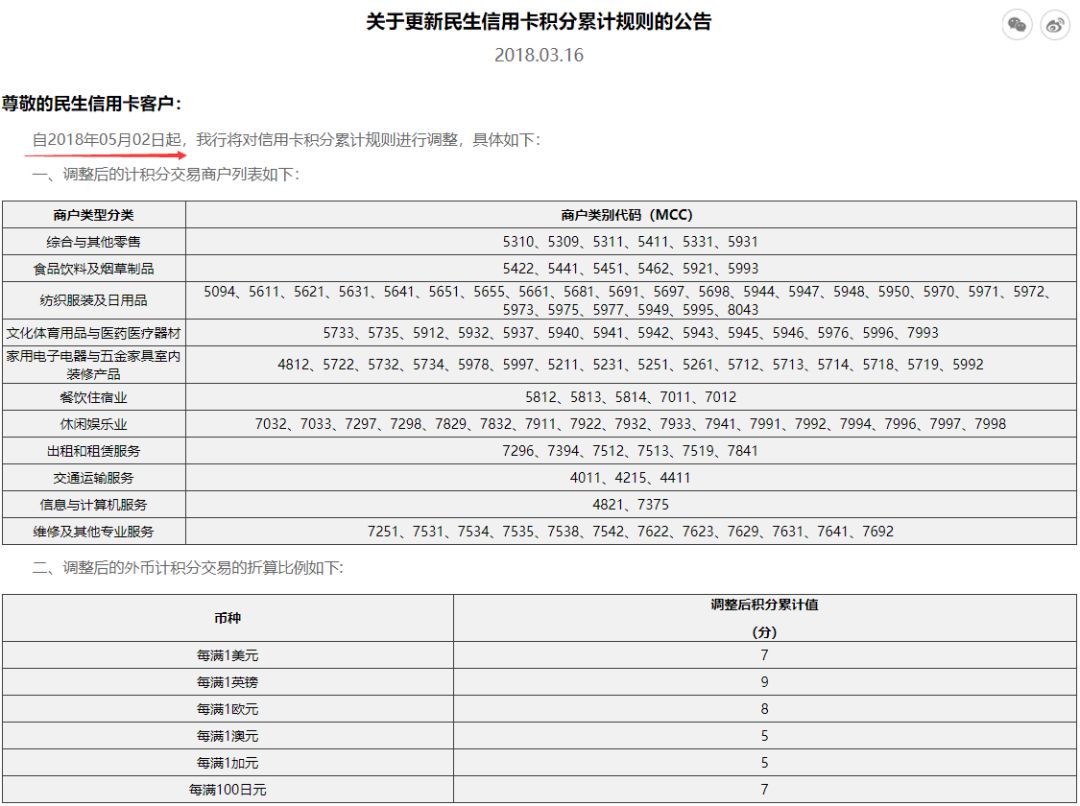Select points value for 每满1澳元
This screenshot has width=1080, height=806.
tap(765, 736)
